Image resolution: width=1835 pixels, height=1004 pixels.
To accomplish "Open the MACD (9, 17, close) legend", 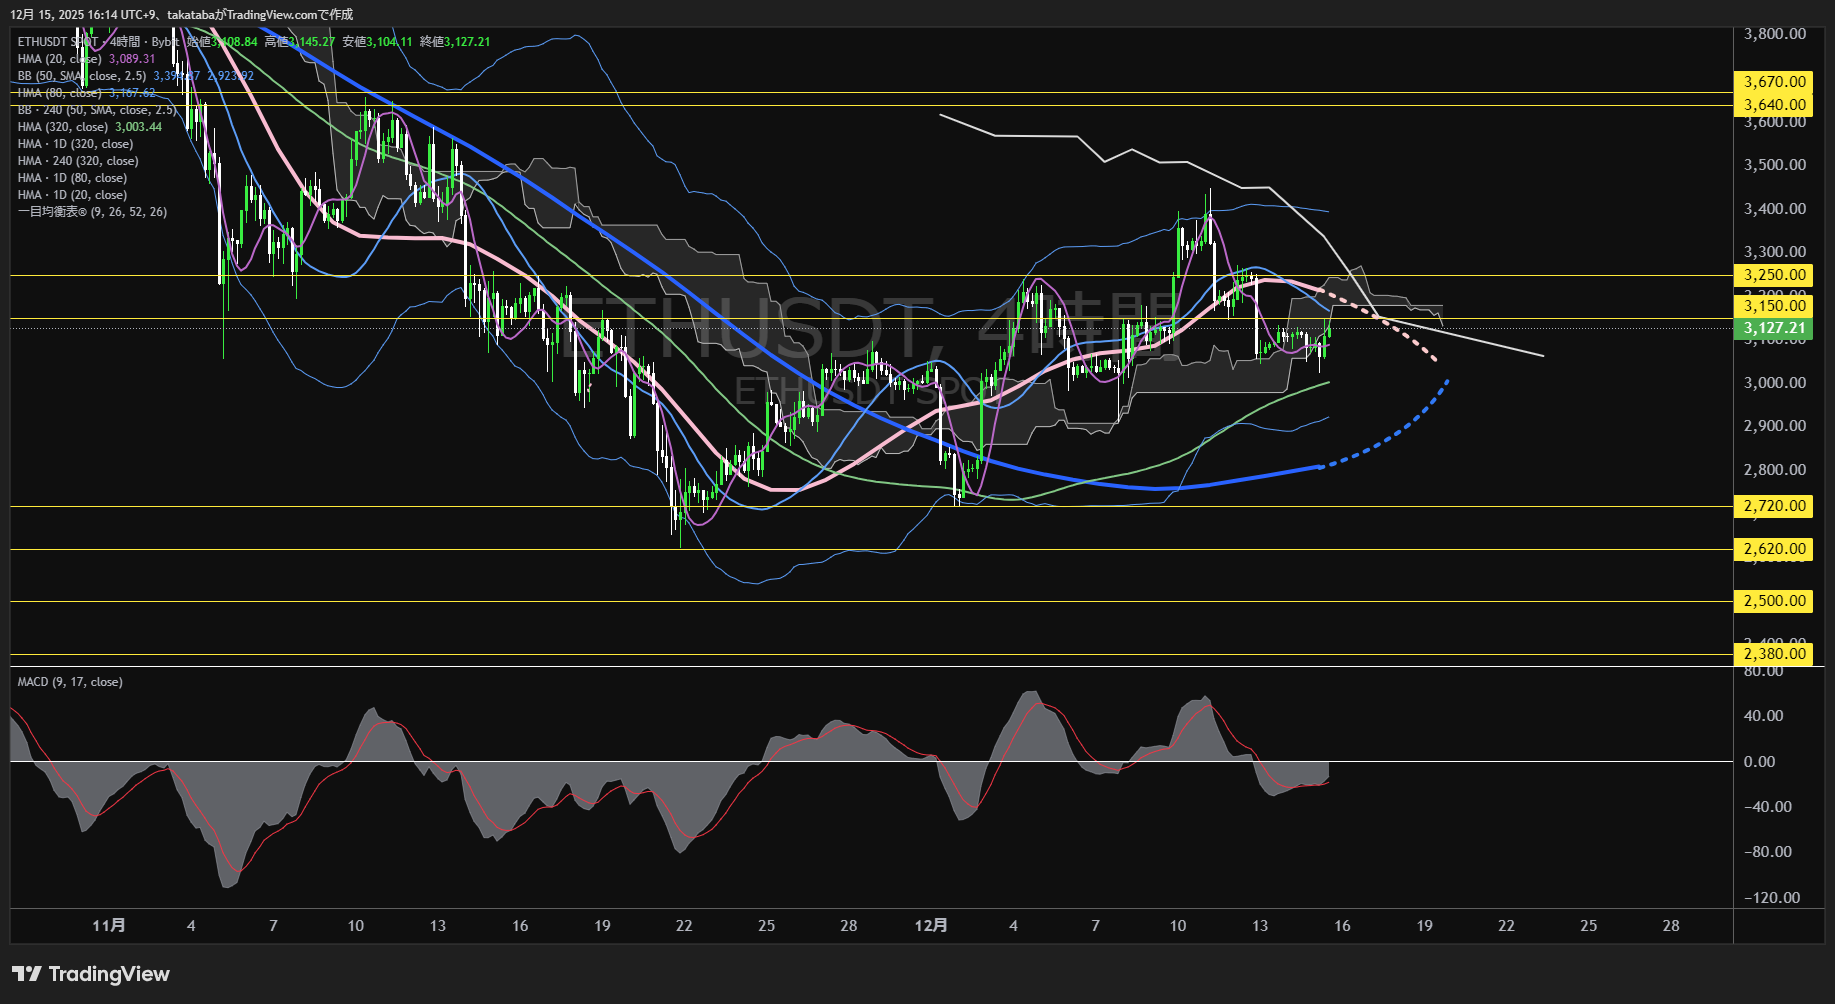I will [x=70, y=682].
